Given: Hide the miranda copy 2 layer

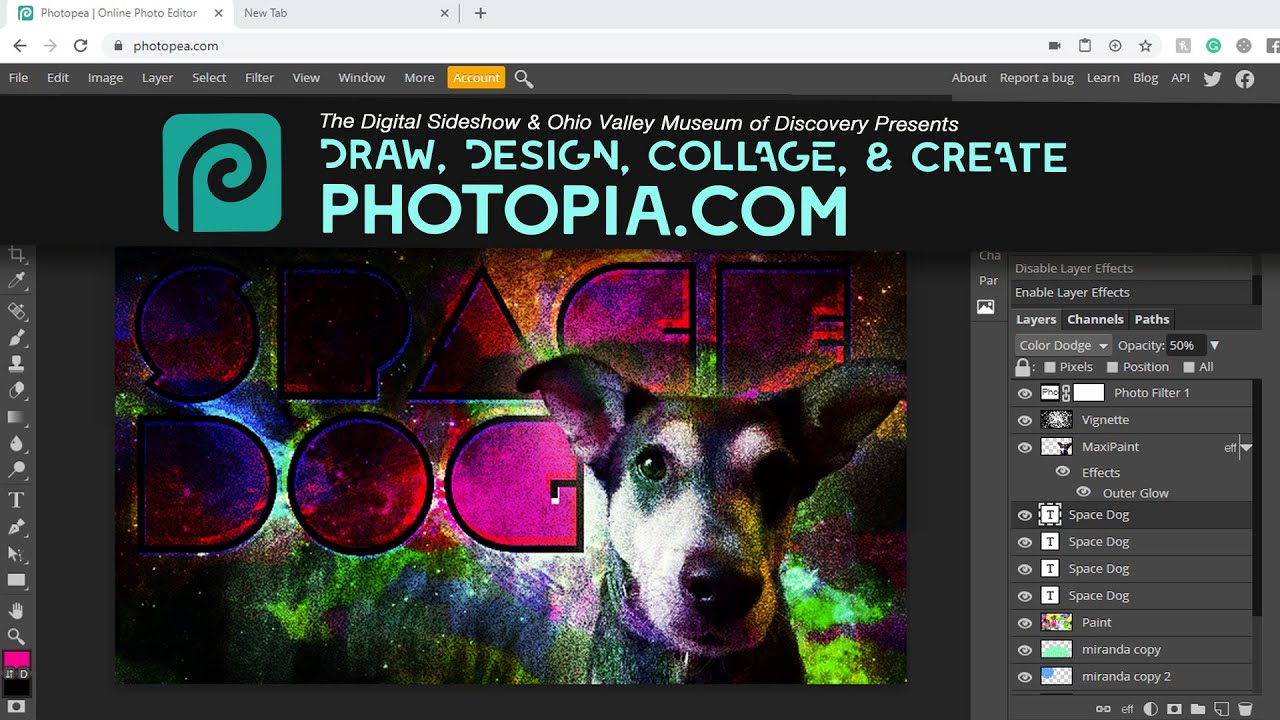Looking at the screenshot, I should click(x=1024, y=676).
